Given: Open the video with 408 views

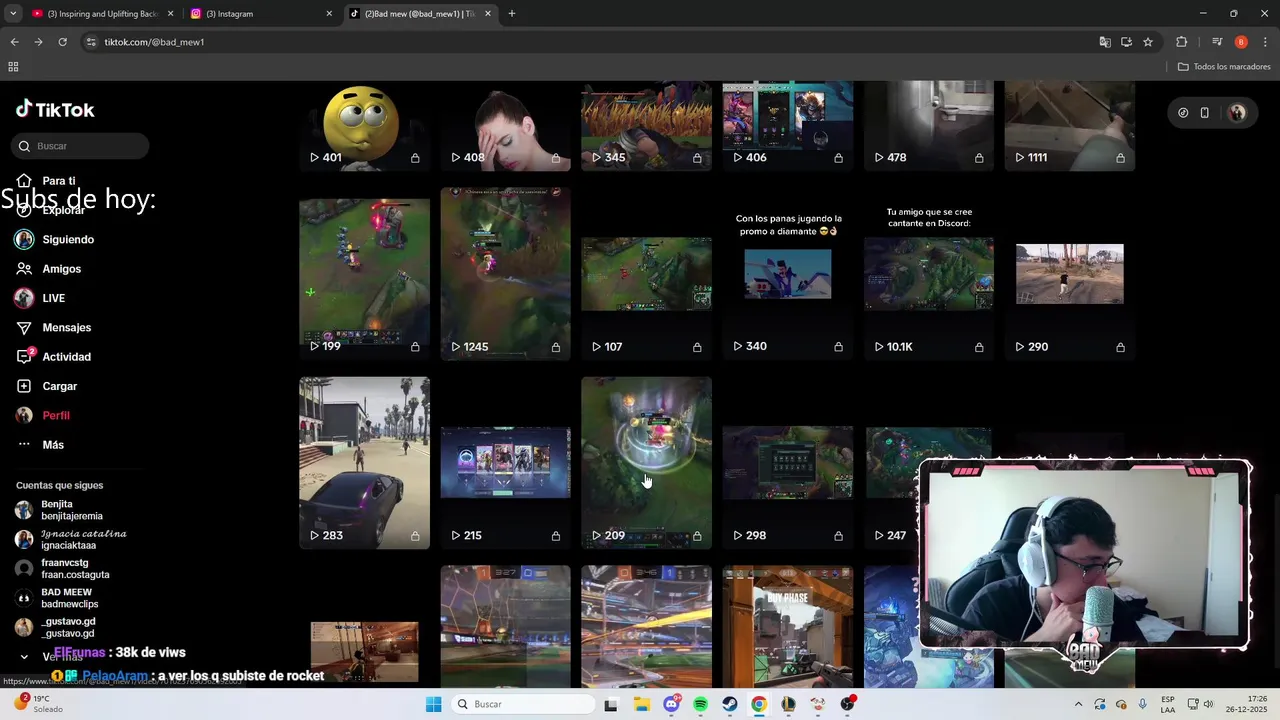Looking at the screenshot, I should click(505, 125).
